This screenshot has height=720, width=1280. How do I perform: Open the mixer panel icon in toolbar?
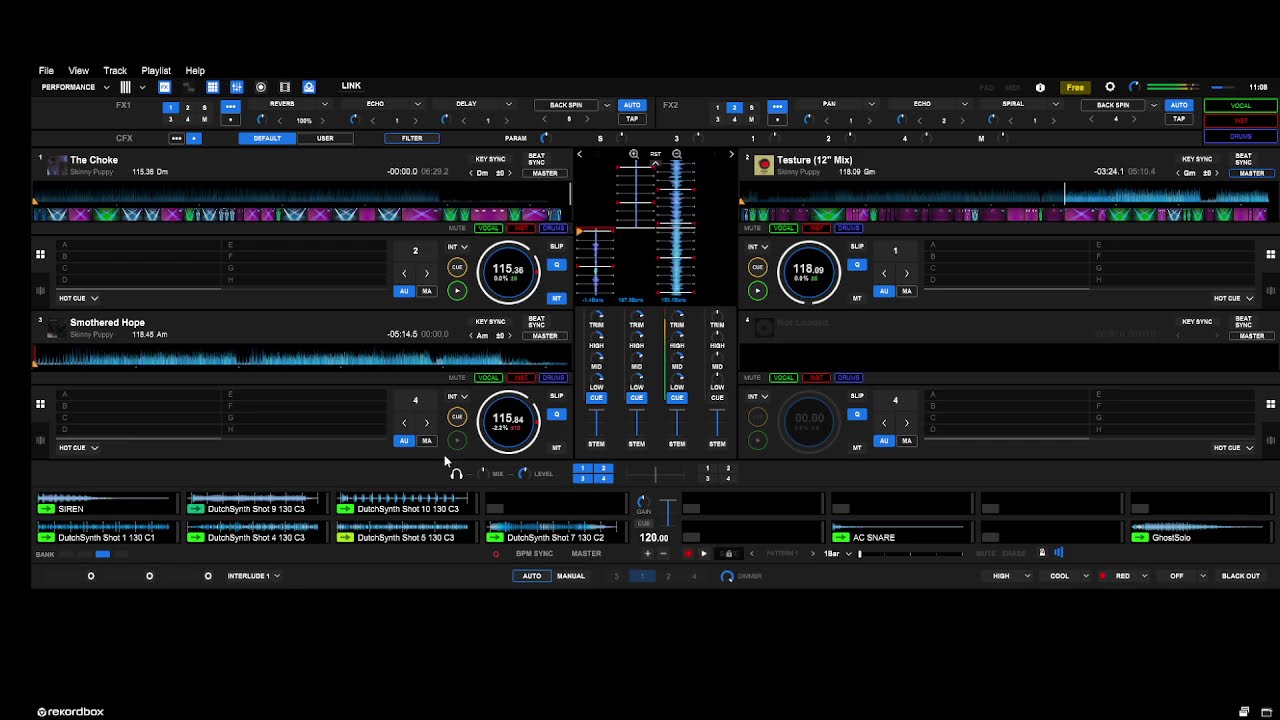point(237,87)
